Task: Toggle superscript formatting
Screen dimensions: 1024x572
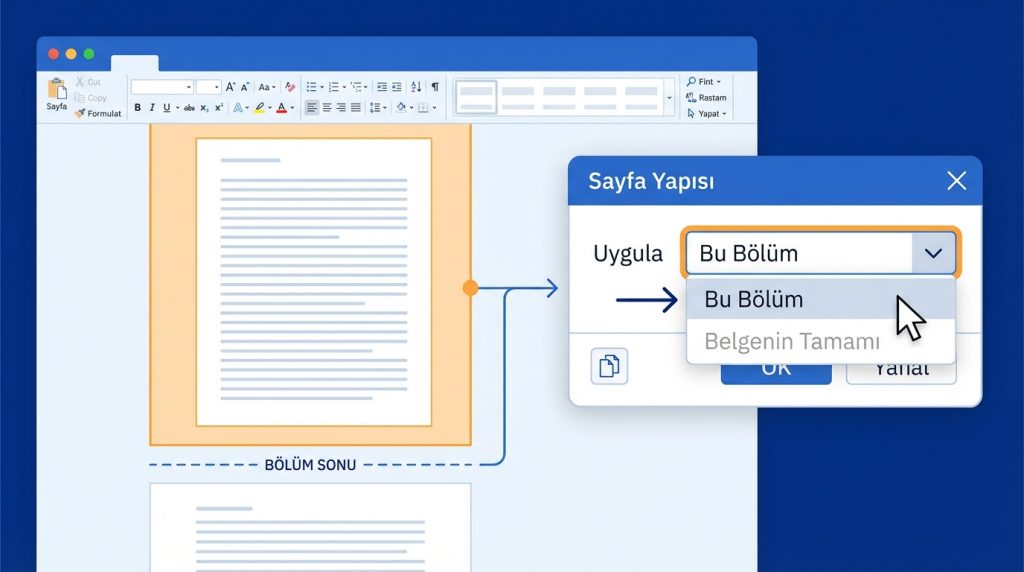Action: [x=219, y=107]
